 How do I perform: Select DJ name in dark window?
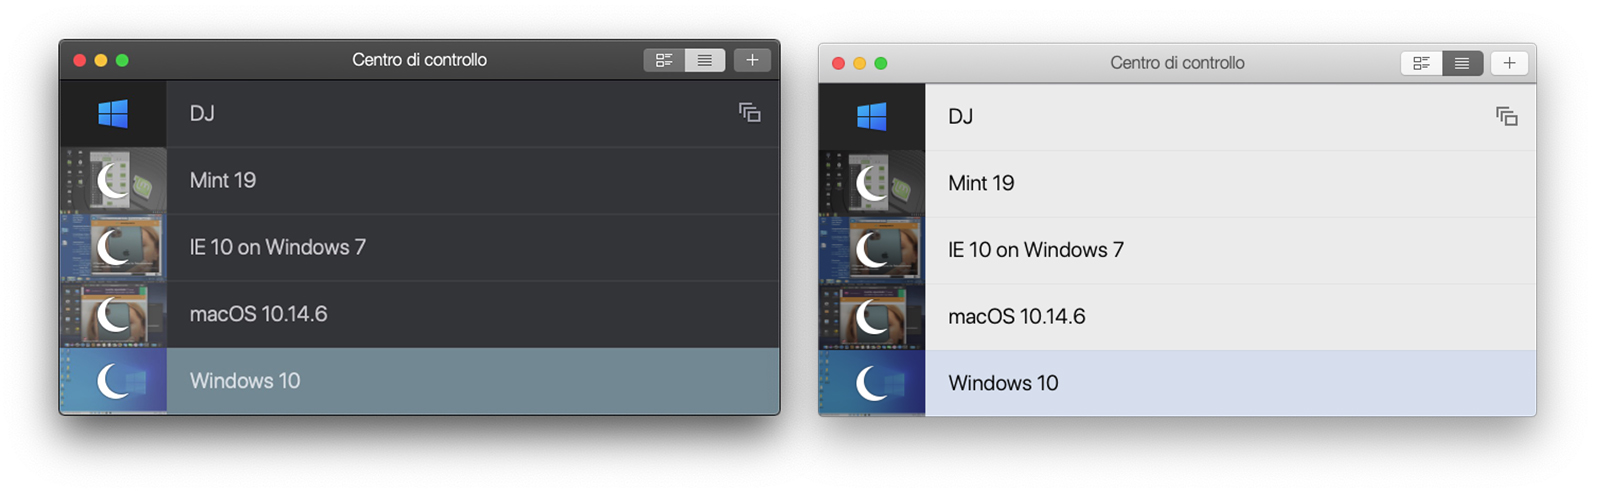tap(202, 113)
